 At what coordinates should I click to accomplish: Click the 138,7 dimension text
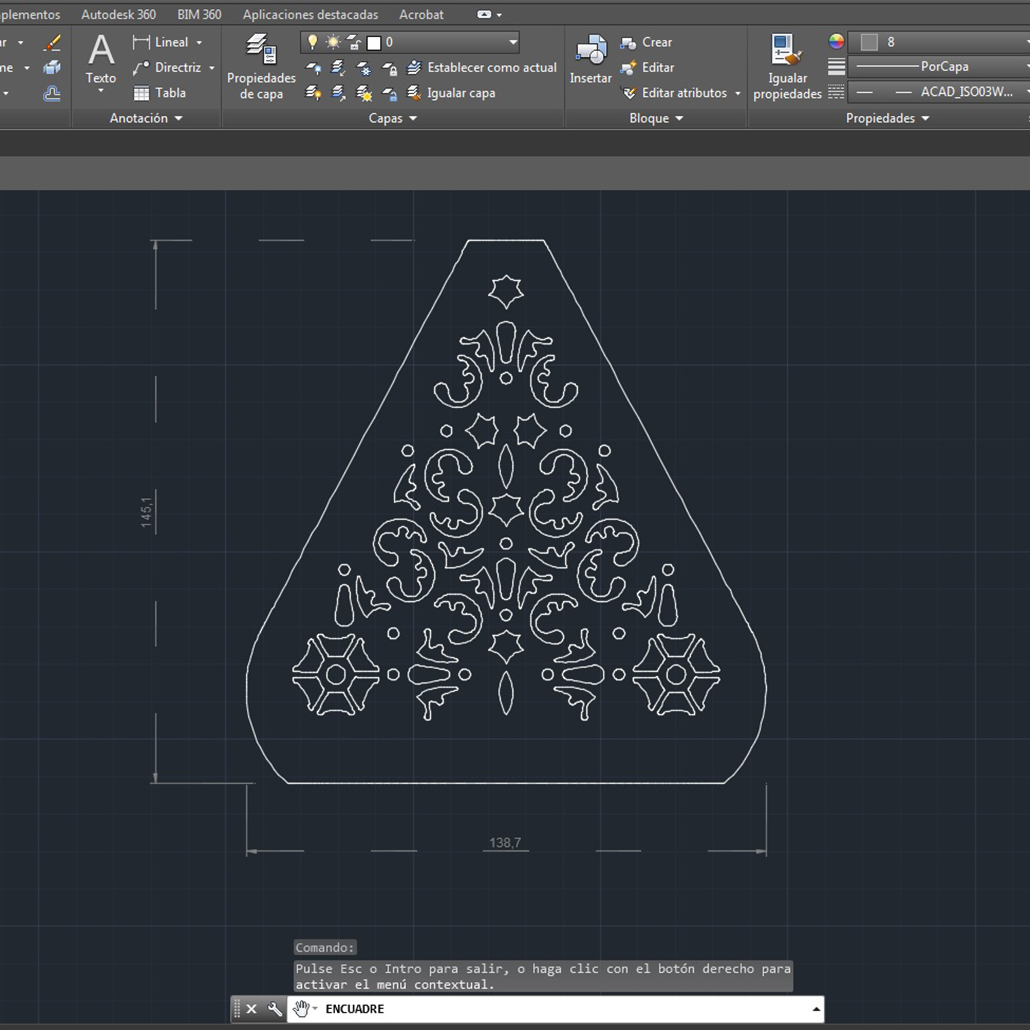click(x=505, y=842)
